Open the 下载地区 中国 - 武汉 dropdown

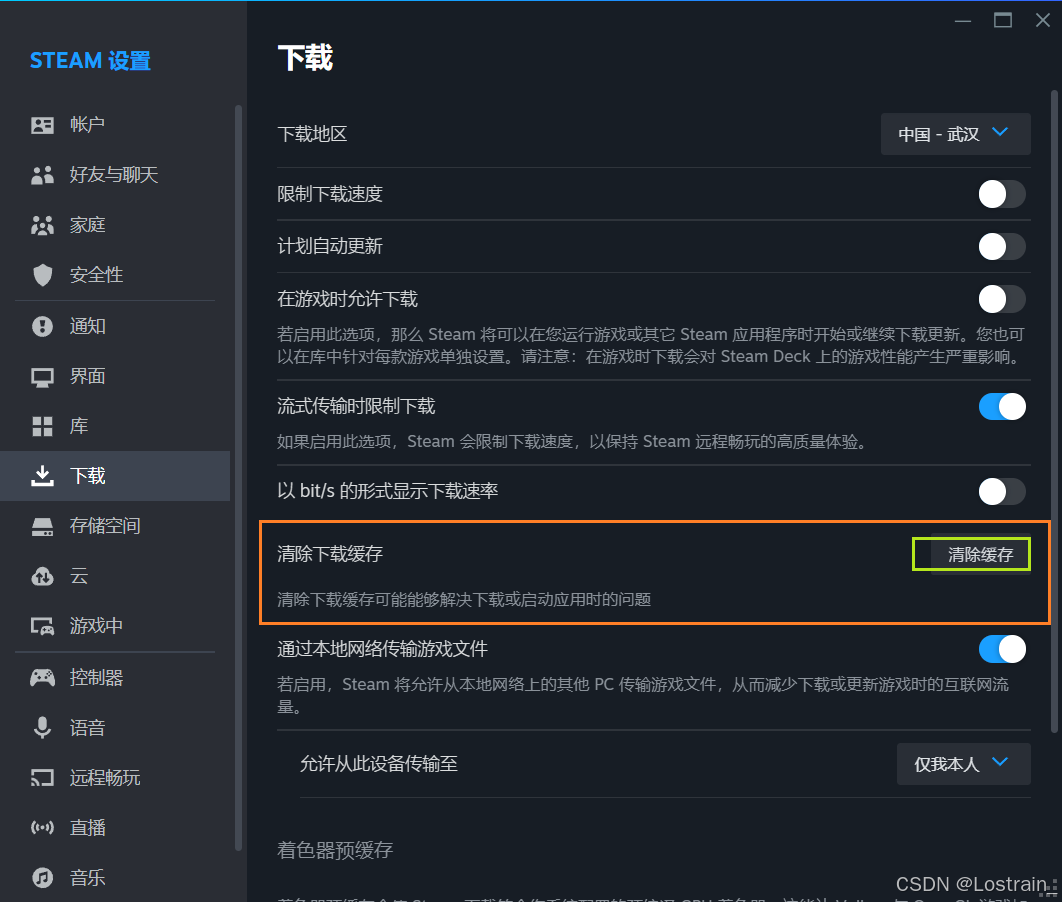coord(956,134)
